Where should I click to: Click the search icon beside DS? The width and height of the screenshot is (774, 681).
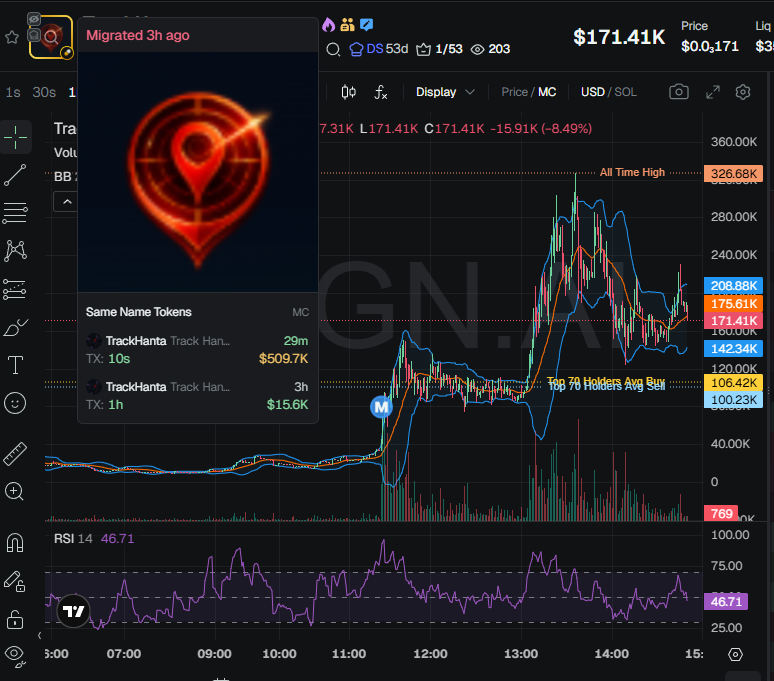[333, 49]
